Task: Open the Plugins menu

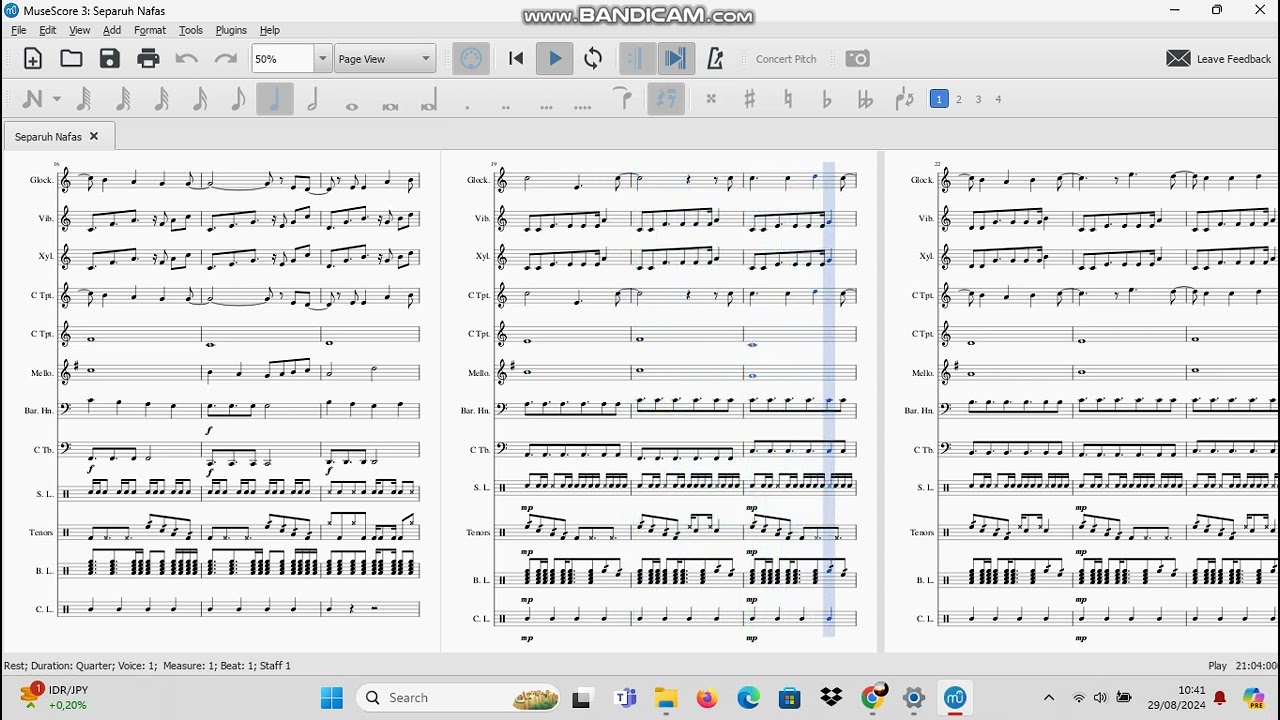Action: [x=231, y=30]
